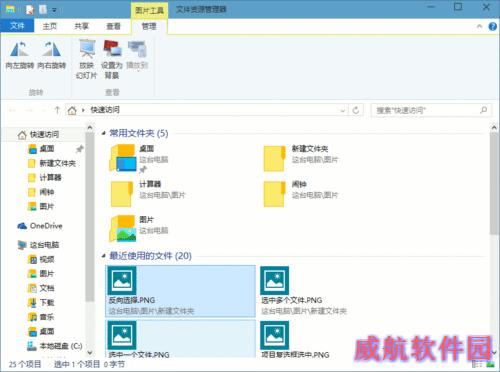Select the 计算器 folder in 常用文件夹
The image size is (500, 372).
[x=147, y=194]
